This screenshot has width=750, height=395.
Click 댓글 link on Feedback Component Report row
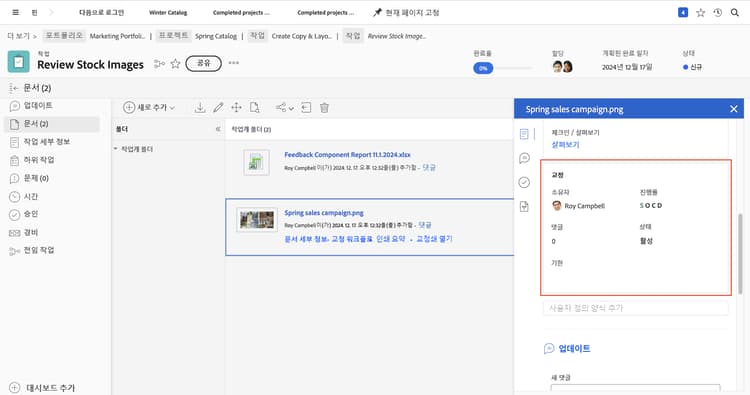coord(429,167)
